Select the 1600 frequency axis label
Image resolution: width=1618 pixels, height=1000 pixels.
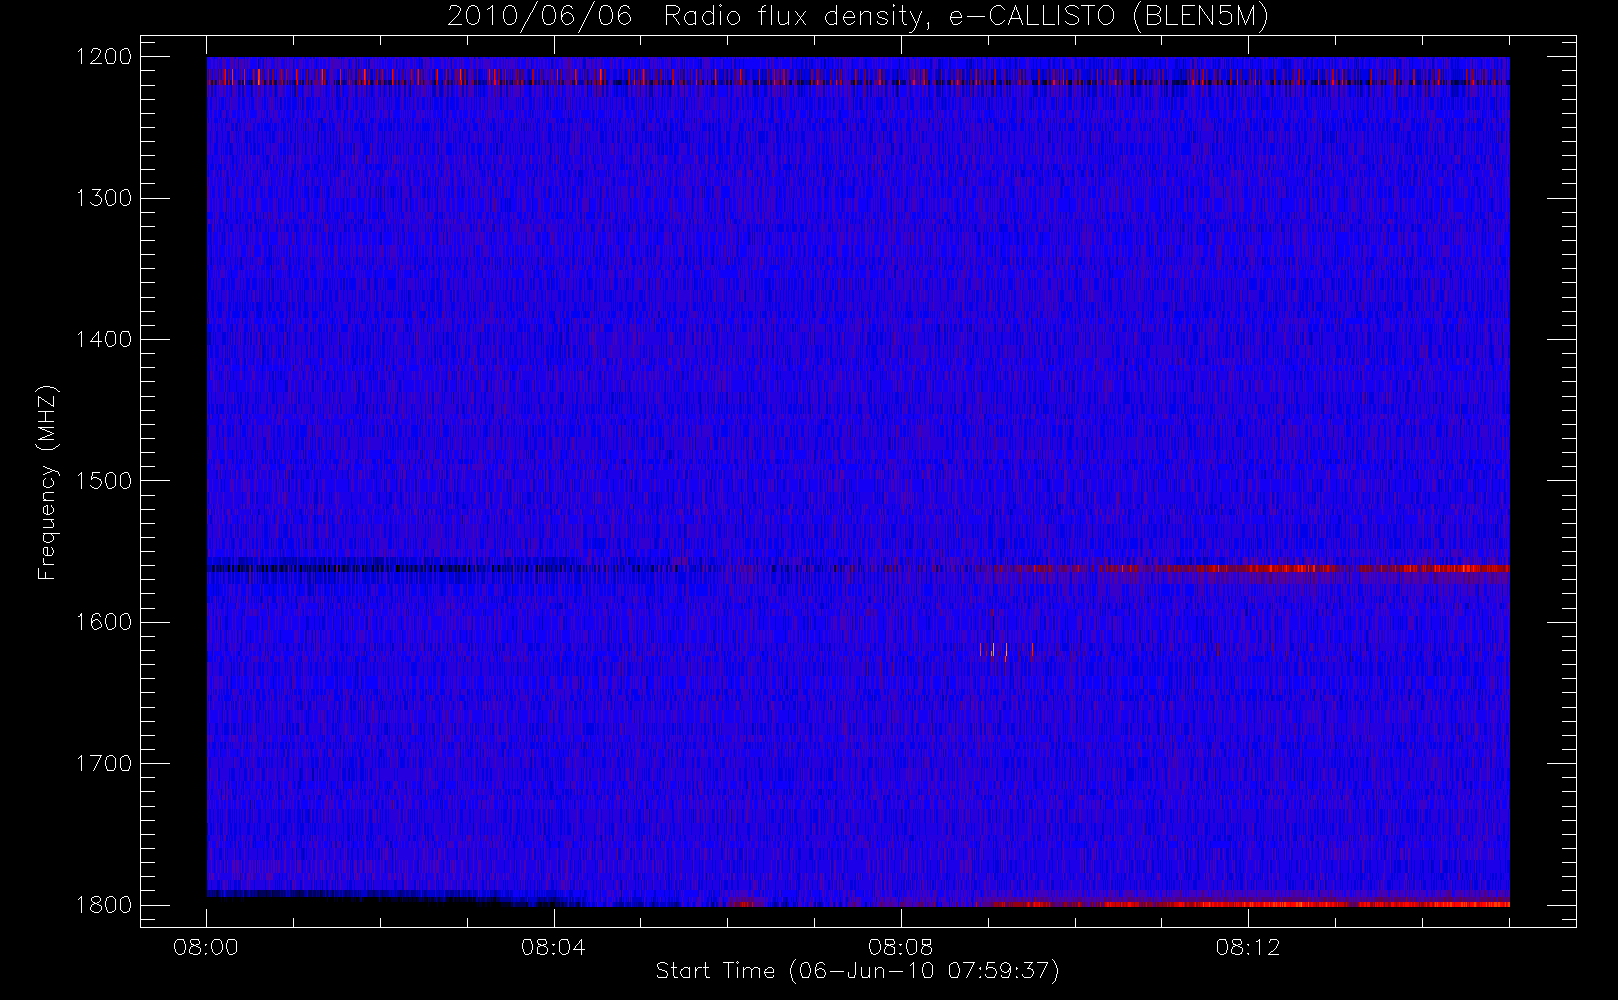click(104, 622)
